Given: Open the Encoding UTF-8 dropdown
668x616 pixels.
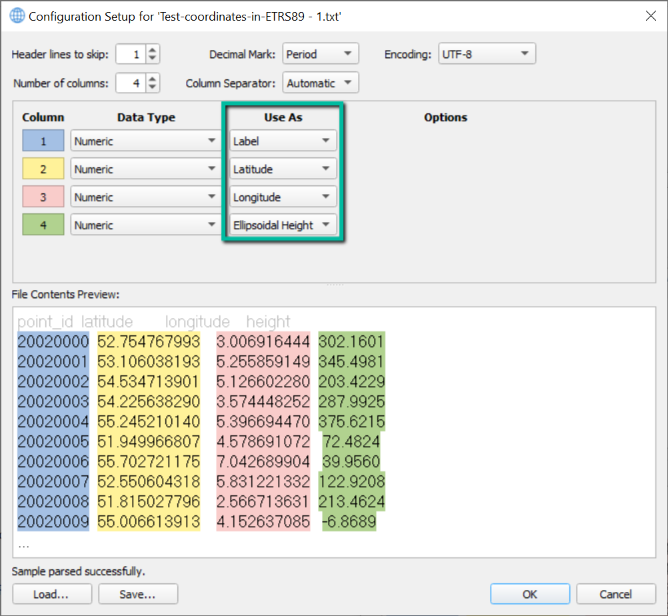Looking at the screenshot, I should pyautogui.click(x=485, y=54).
